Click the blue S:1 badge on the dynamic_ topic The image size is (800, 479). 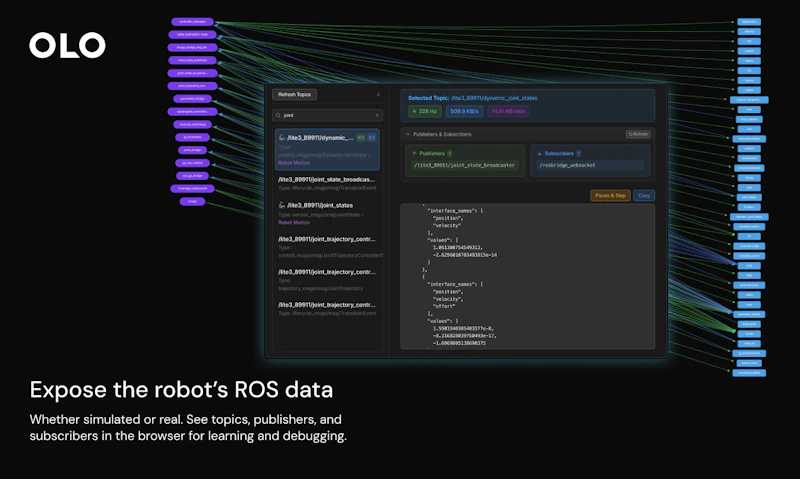[372, 138]
